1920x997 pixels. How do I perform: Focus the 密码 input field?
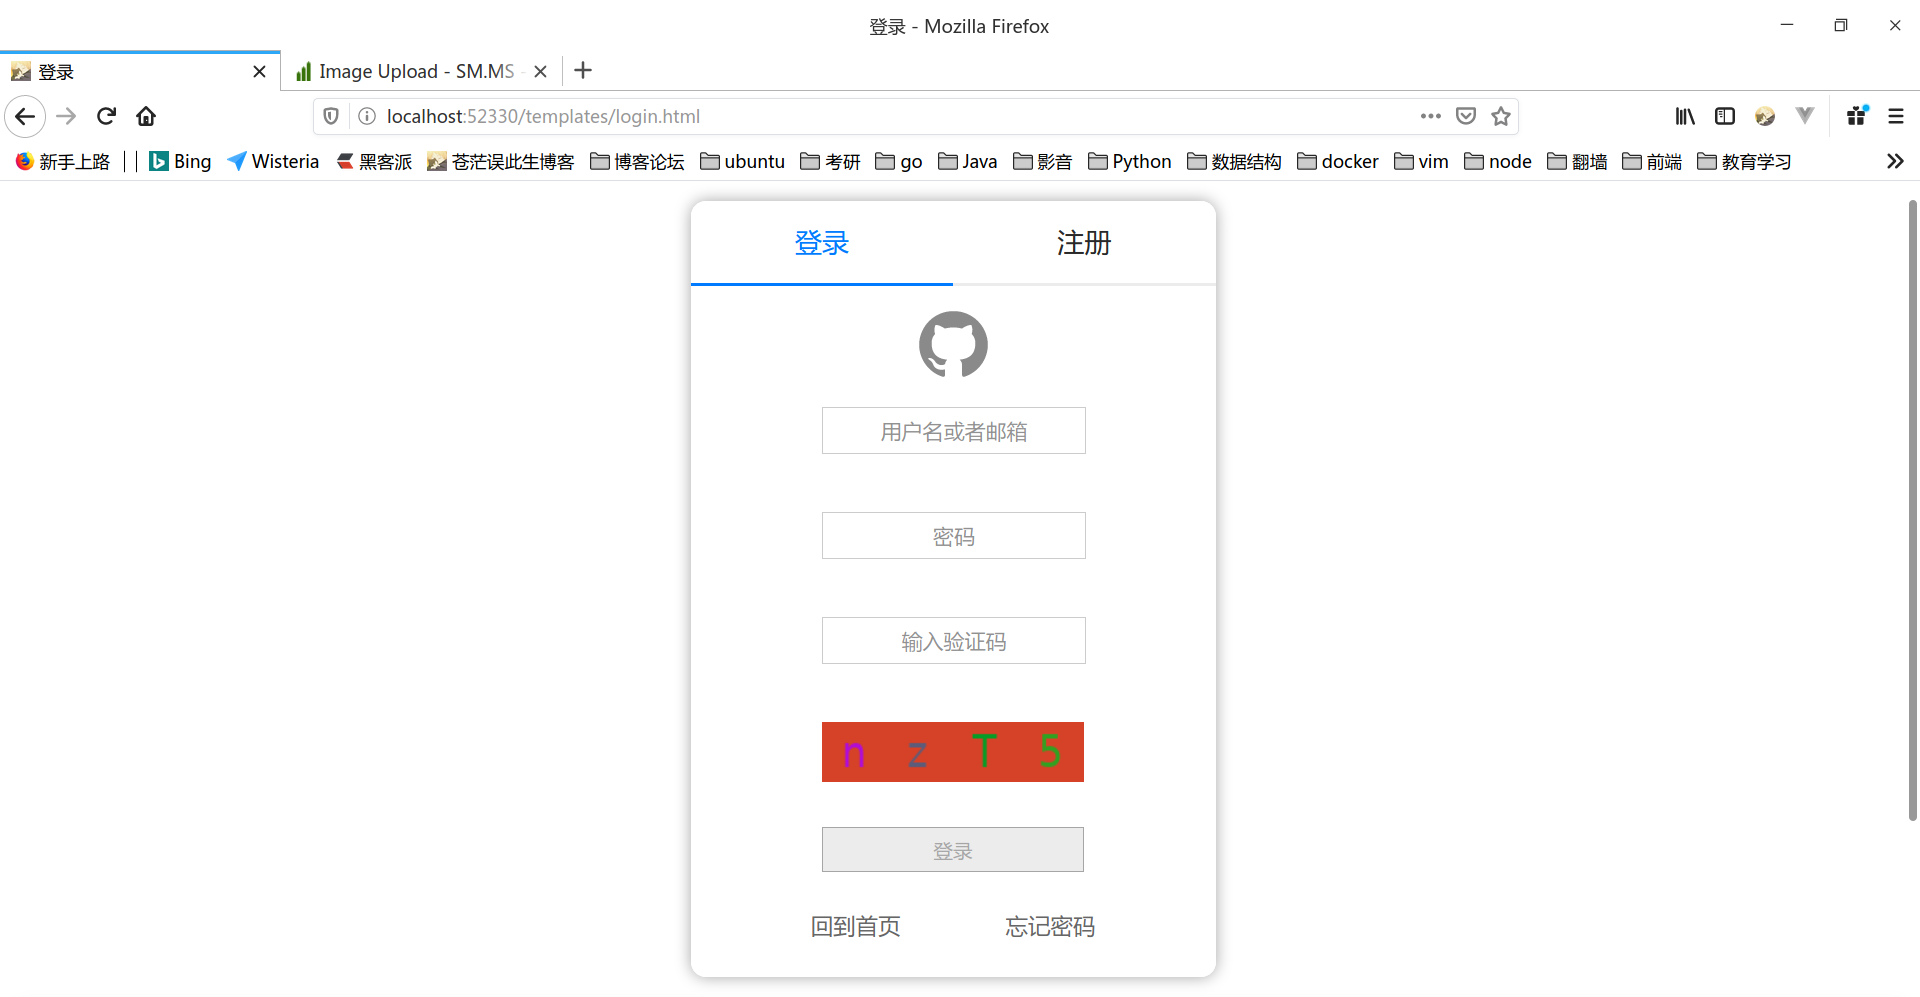(953, 536)
